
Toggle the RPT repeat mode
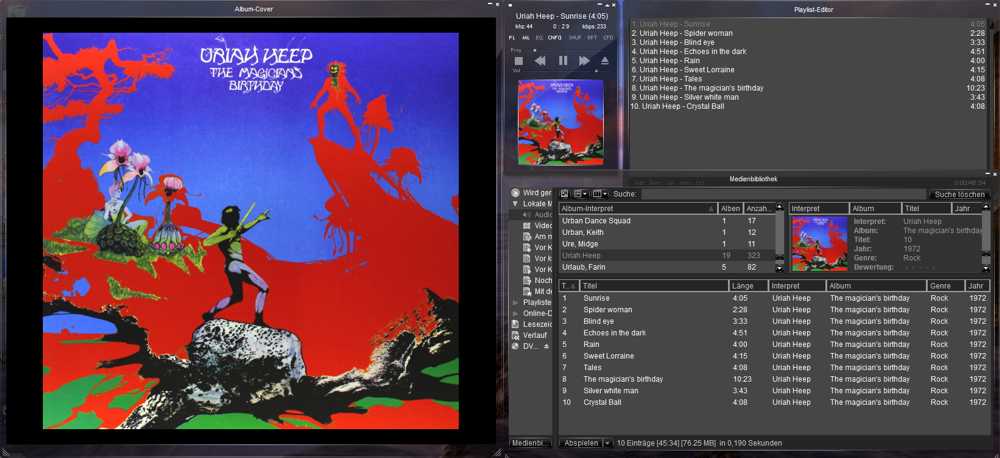click(591, 37)
